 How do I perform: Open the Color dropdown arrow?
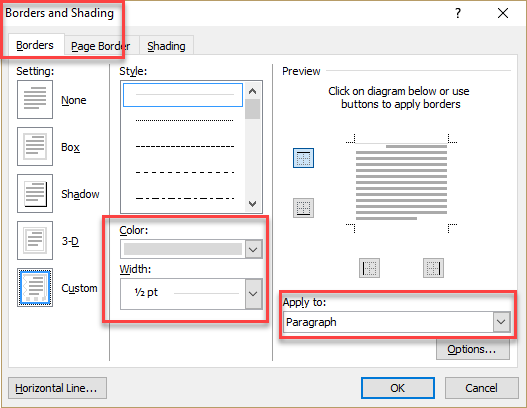coord(253,249)
